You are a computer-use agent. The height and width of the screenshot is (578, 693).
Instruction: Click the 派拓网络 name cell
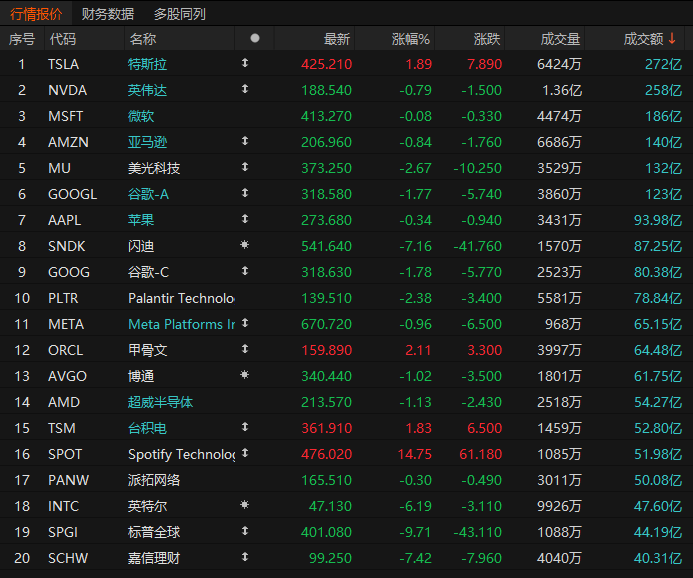pos(154,480)
